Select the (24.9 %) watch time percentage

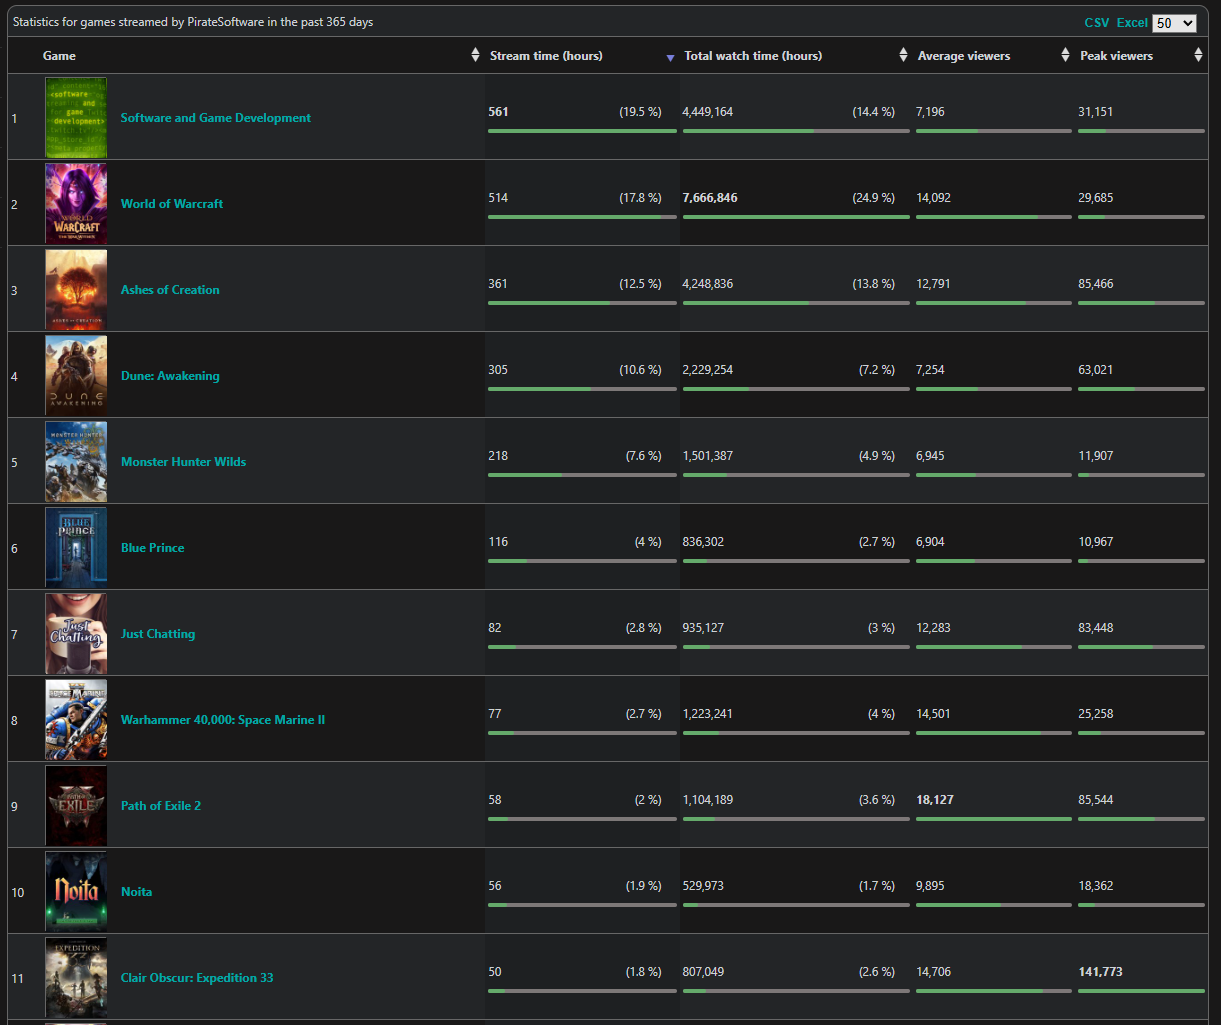point(873,198)
